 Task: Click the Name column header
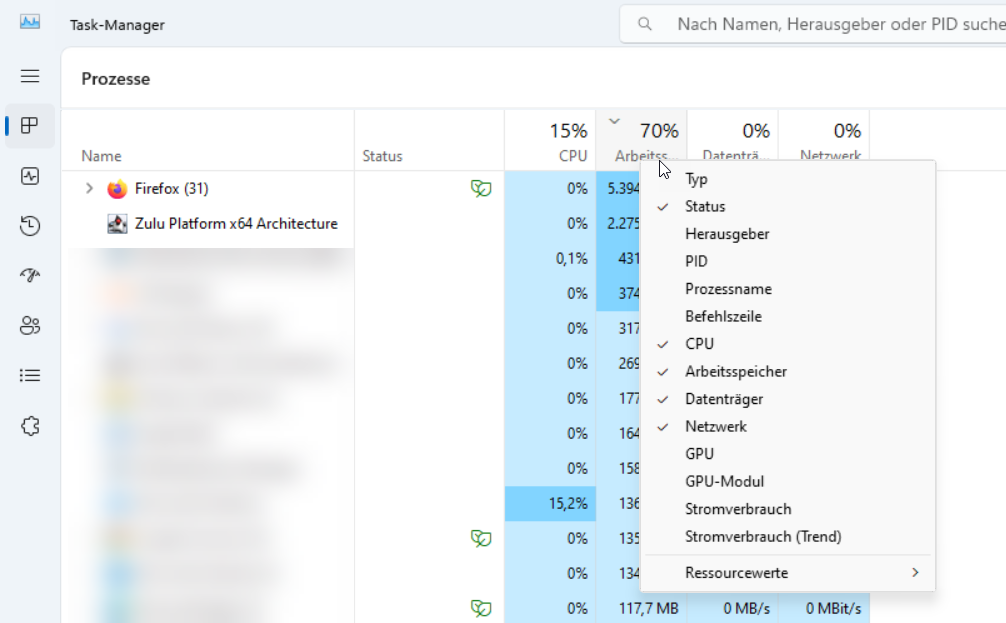tap(101, 156)
